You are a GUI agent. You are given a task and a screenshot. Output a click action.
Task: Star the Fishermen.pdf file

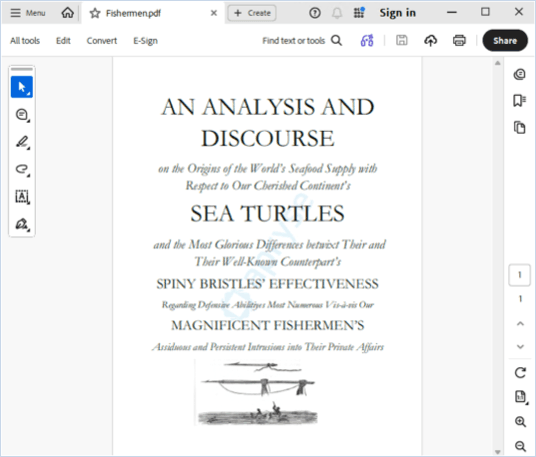pyautogui.click(x=95, y=13)
